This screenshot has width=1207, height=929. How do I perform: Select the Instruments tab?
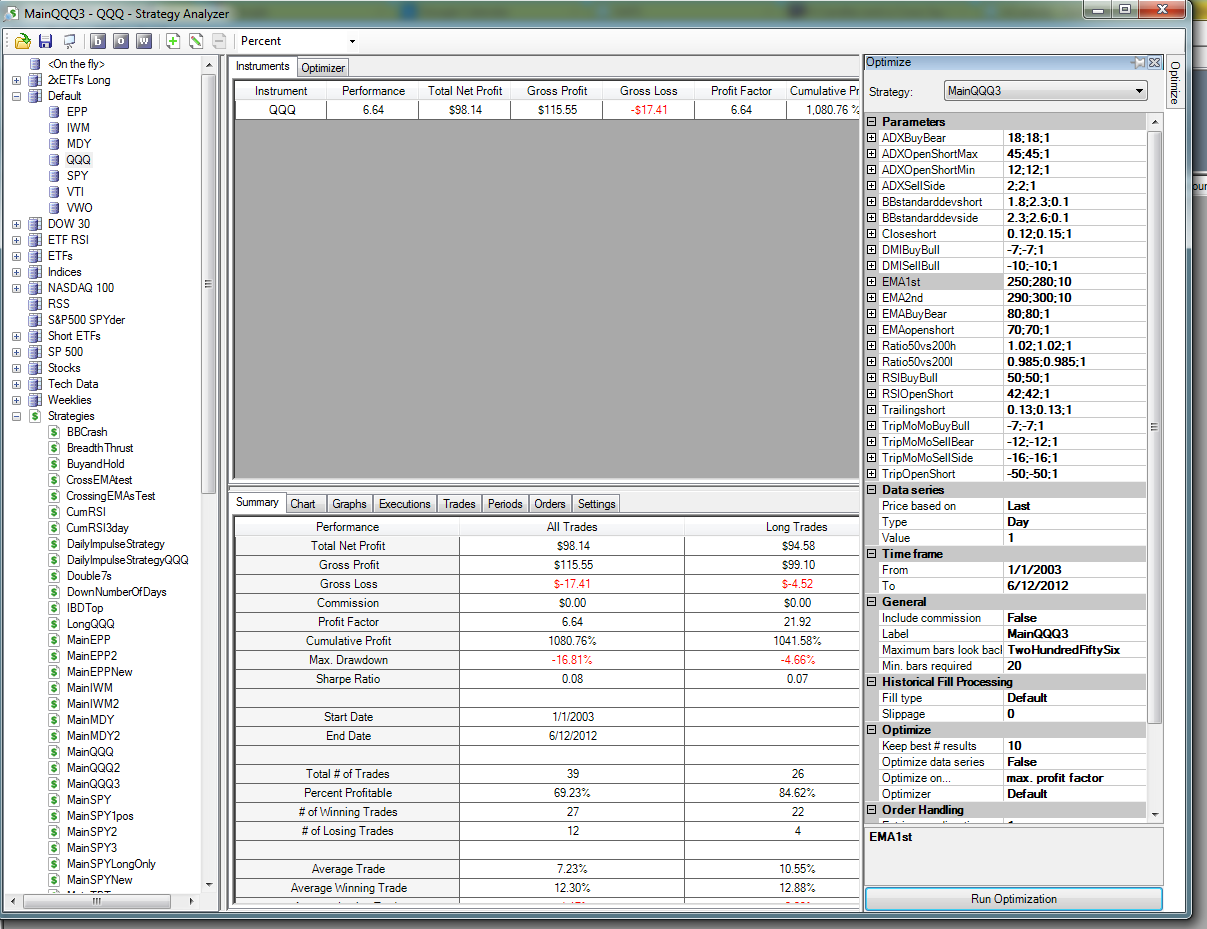pos(263,66)
